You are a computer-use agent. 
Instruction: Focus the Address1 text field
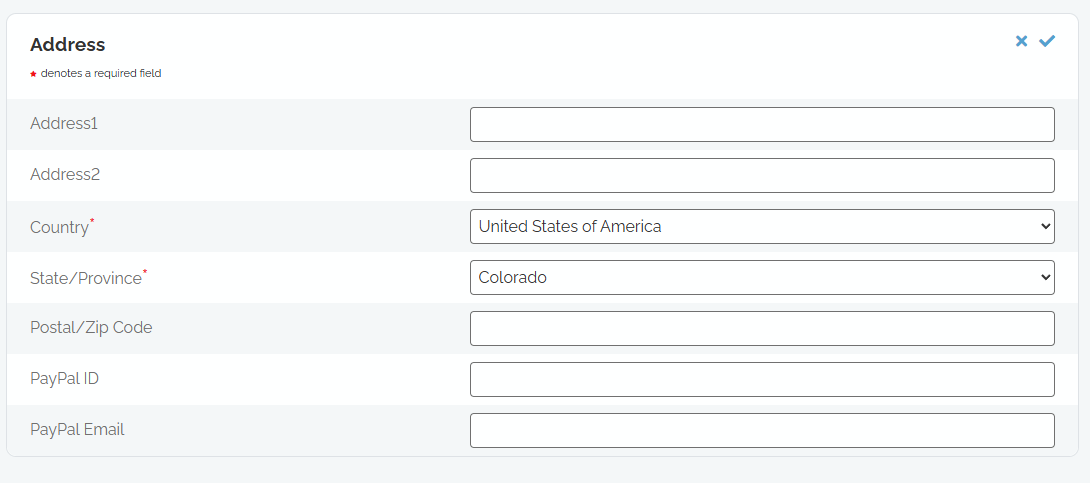(x=762, y=124)
